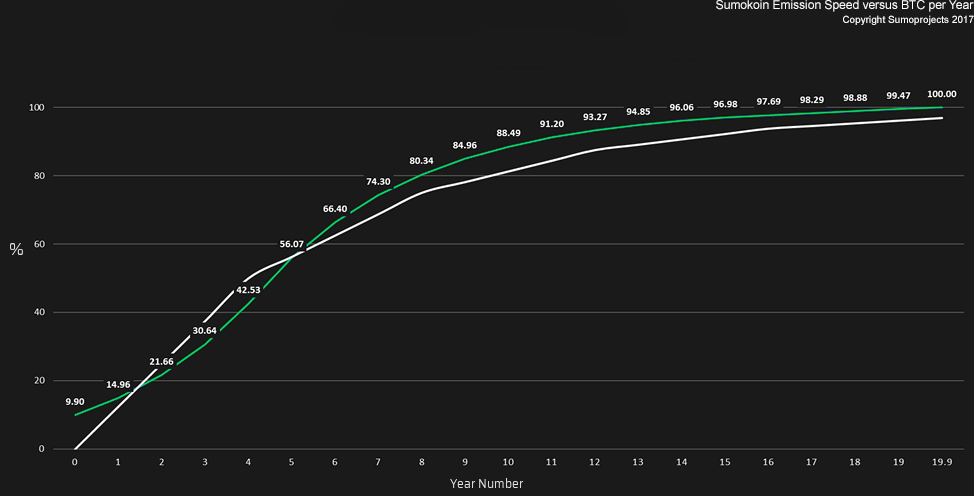Select the 98.88 data label
The image size is (974, 496).
tap(855, 98)
